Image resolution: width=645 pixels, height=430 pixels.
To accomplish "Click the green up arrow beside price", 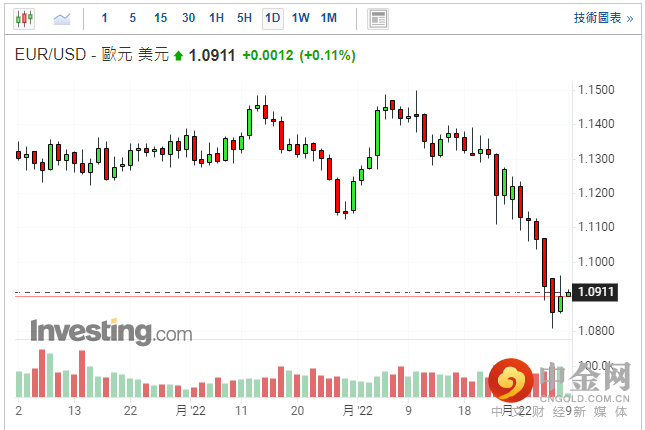I will click(179, 56).
